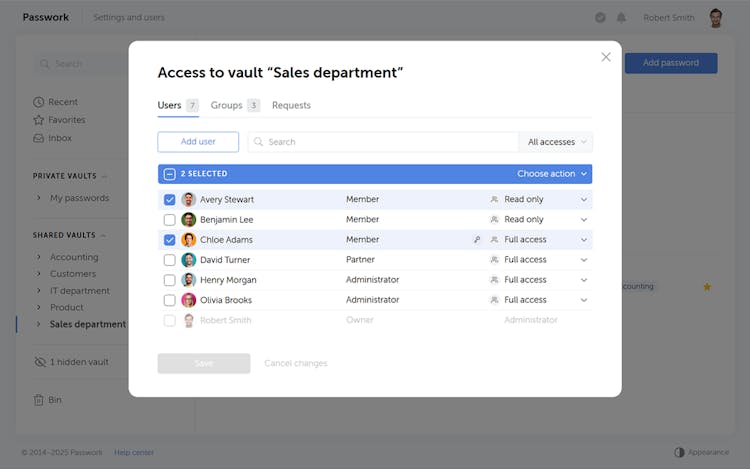Click the Add user button

point(198,142)
